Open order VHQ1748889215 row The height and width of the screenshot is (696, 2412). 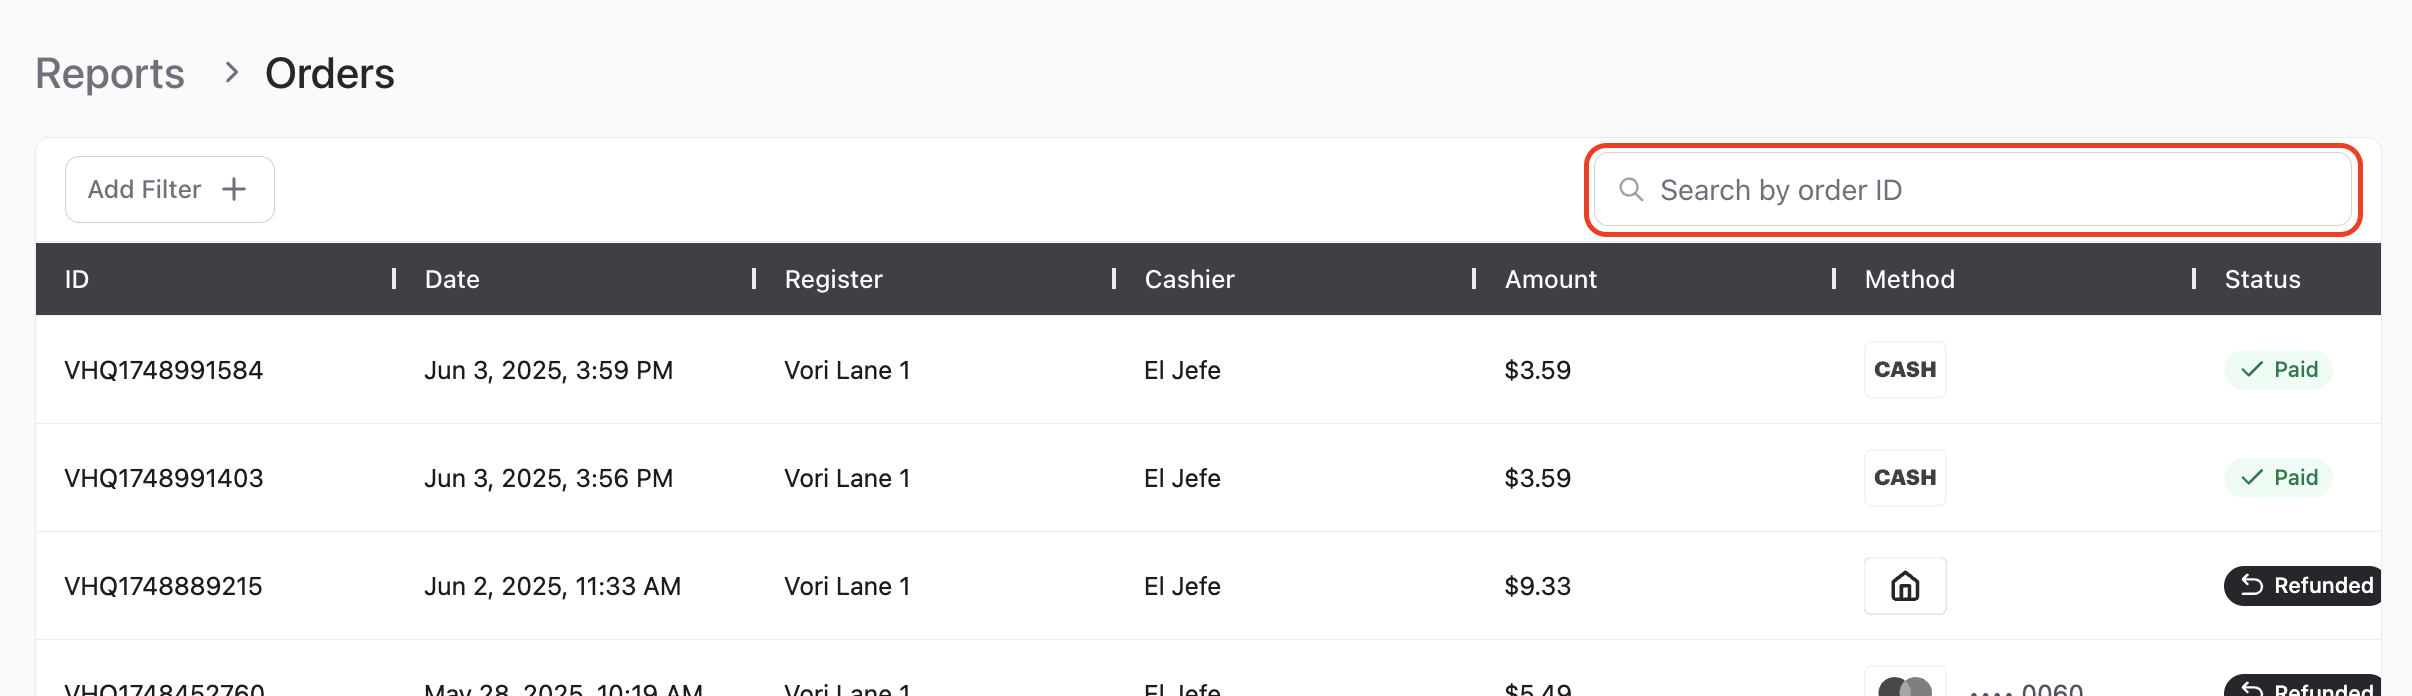[164, 586]
